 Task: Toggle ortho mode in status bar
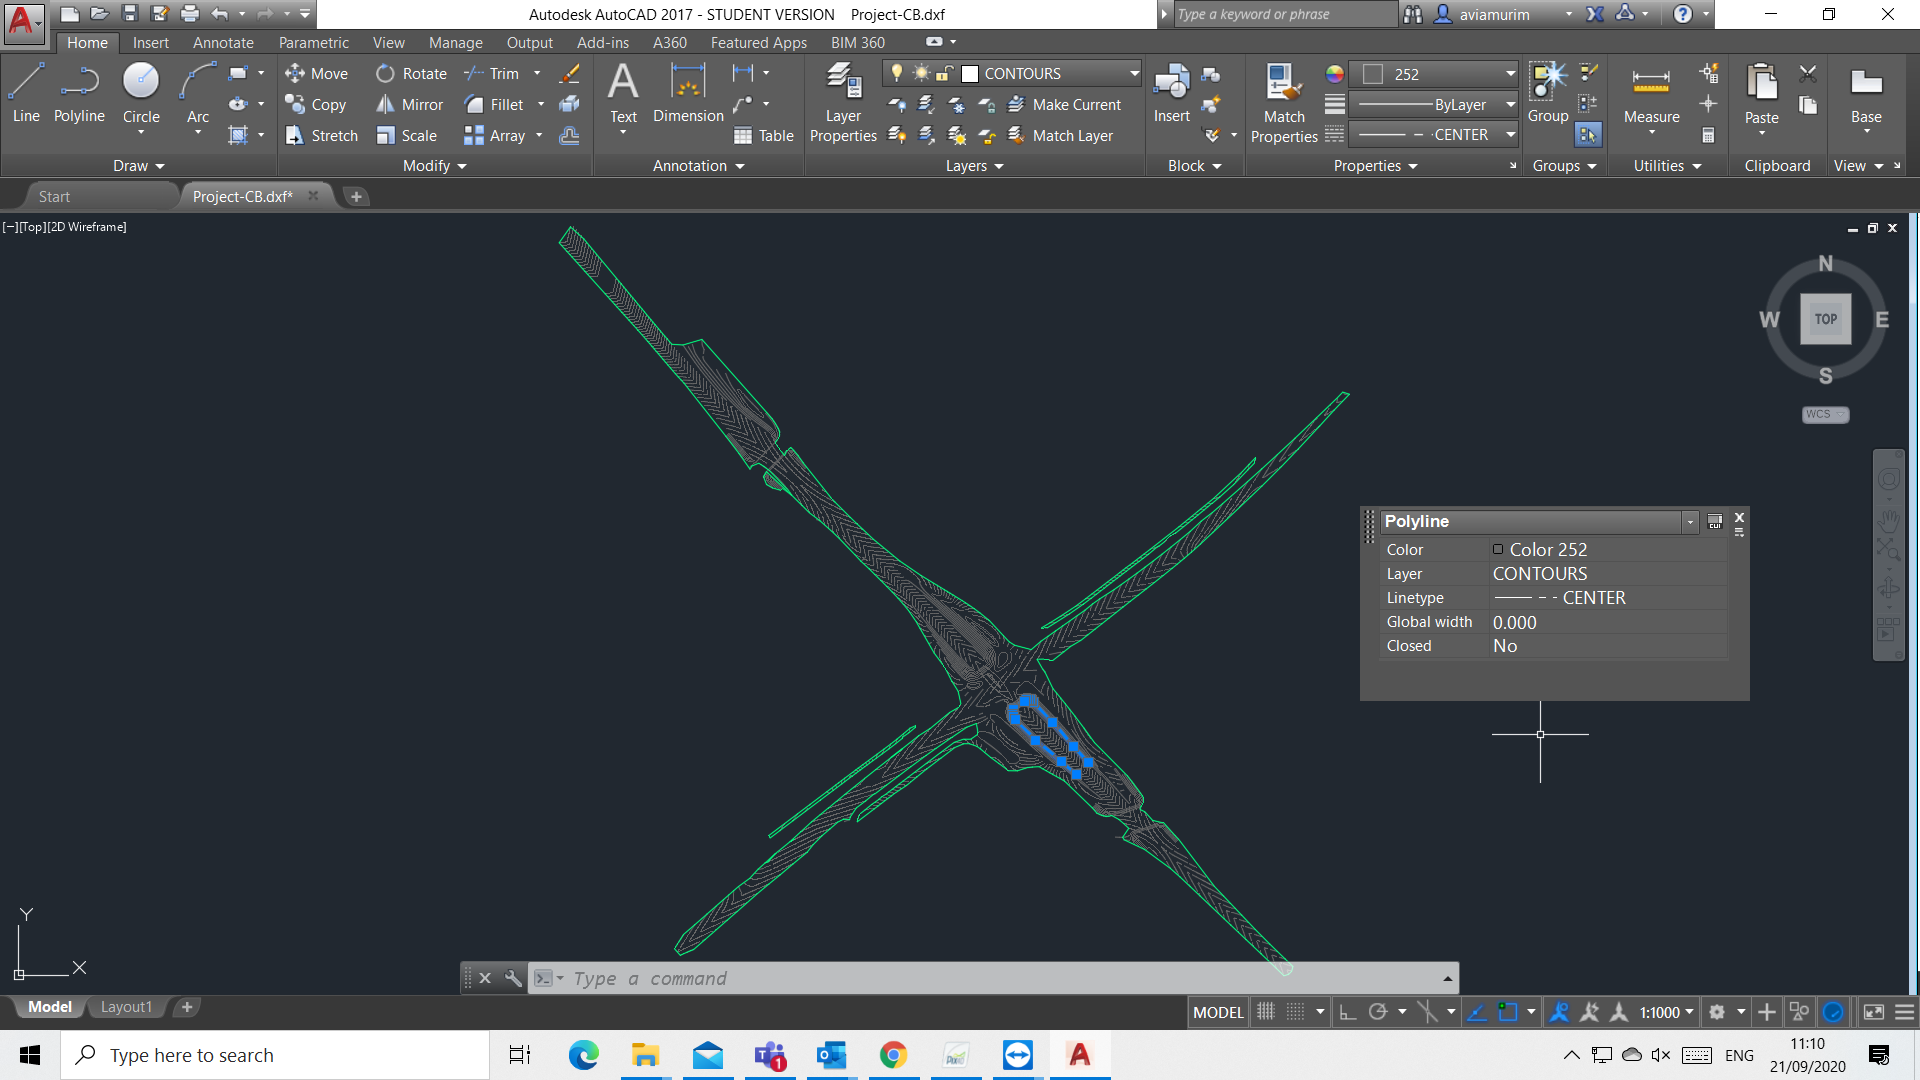[1348, 1012]
